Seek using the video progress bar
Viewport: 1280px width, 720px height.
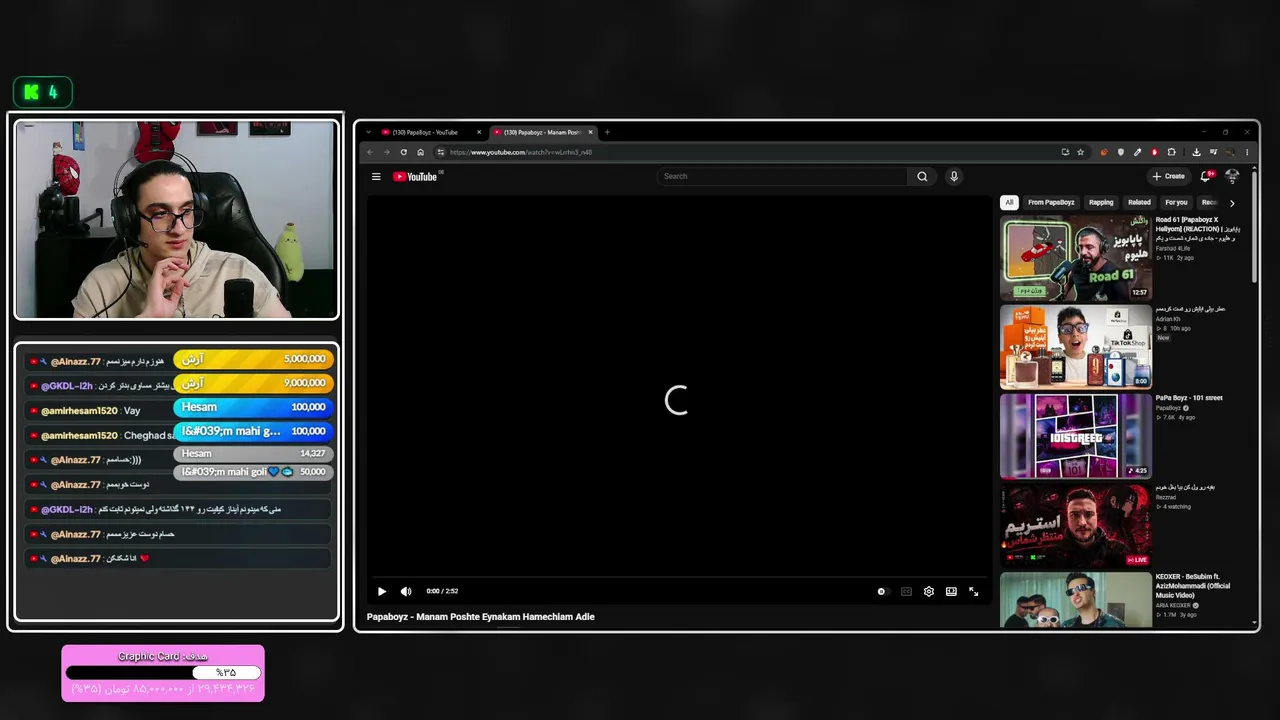679,577
